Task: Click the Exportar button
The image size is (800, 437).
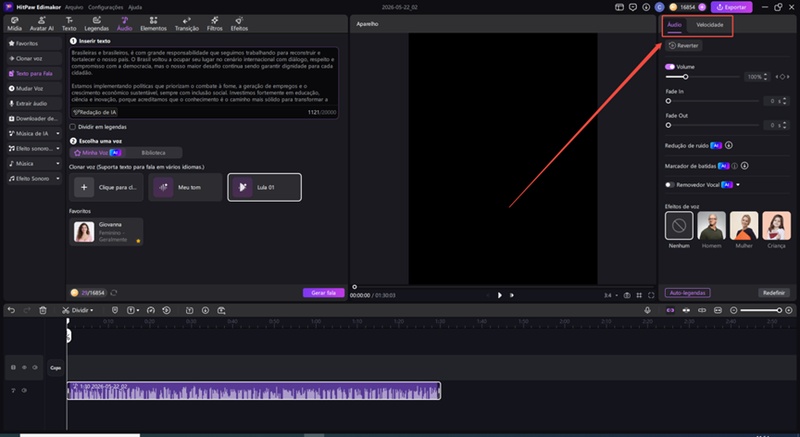Action: click(x=731, y=7)
